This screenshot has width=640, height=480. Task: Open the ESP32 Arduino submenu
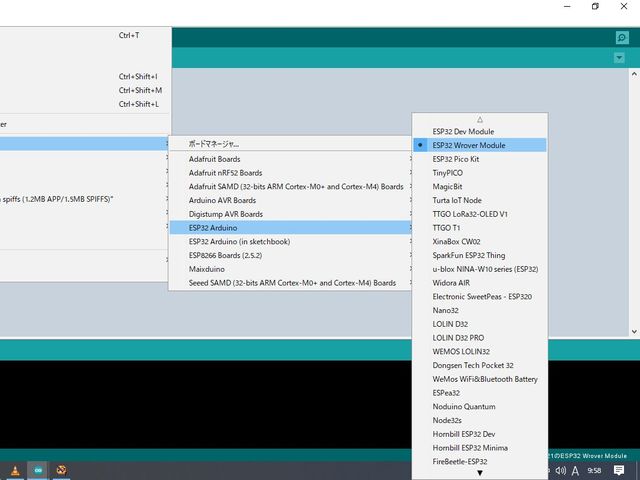coord(290,228)
